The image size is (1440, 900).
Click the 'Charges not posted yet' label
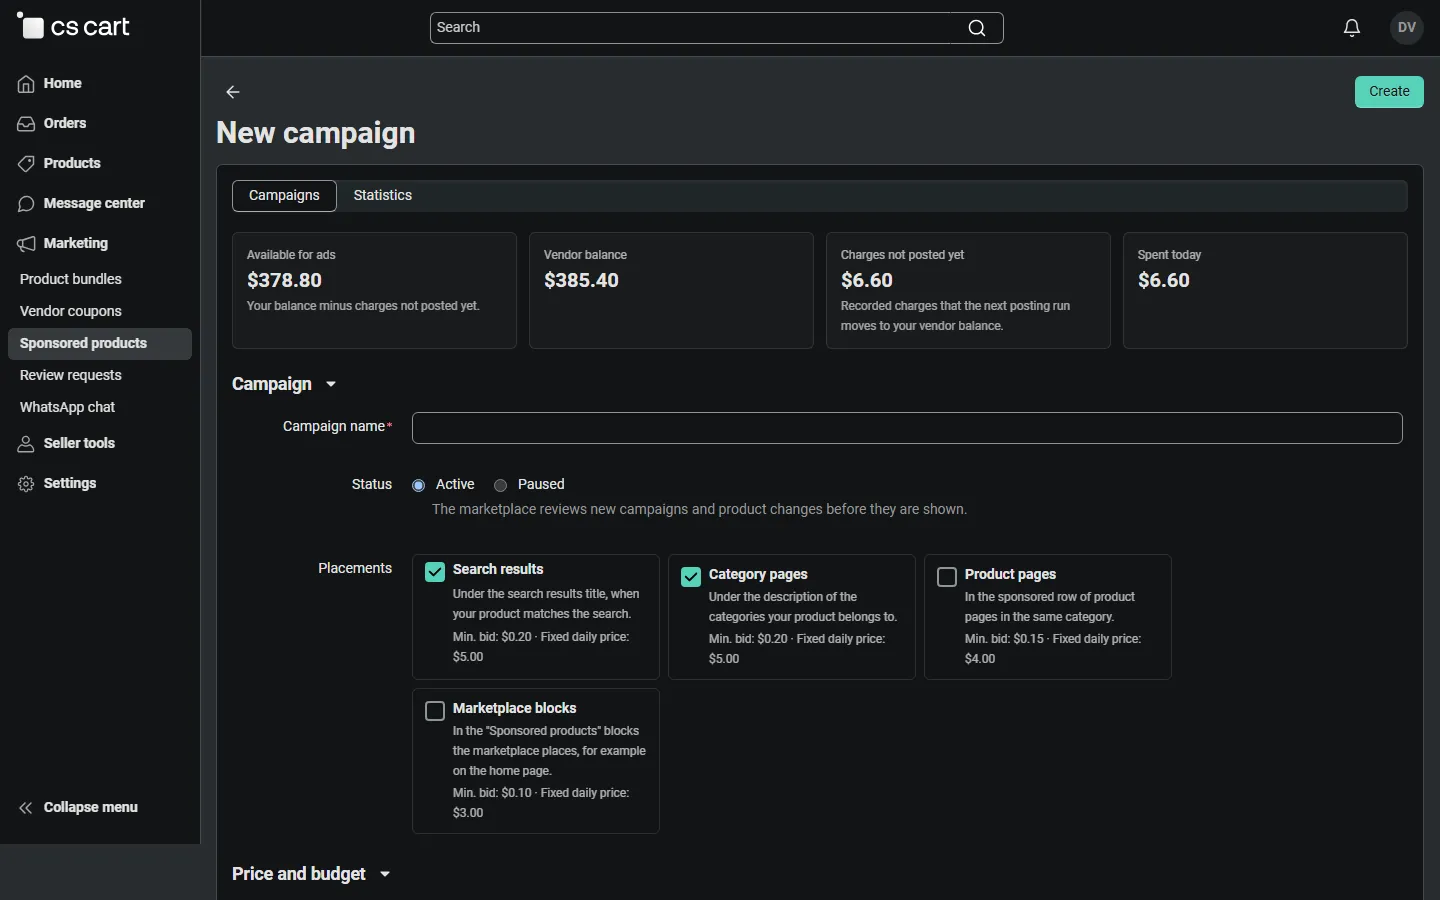(903, 255)
